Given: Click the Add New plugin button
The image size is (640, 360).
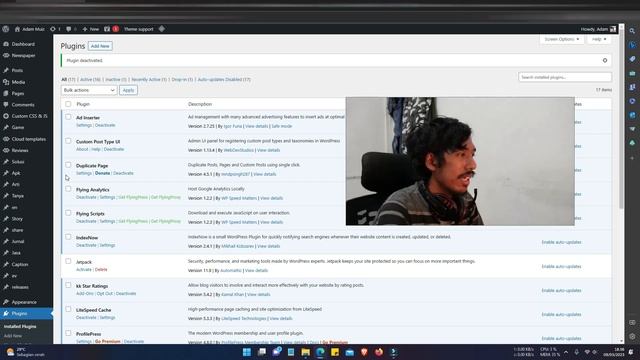Looking at the screenshot, I should pyautogui.click(x=100, y=46).
